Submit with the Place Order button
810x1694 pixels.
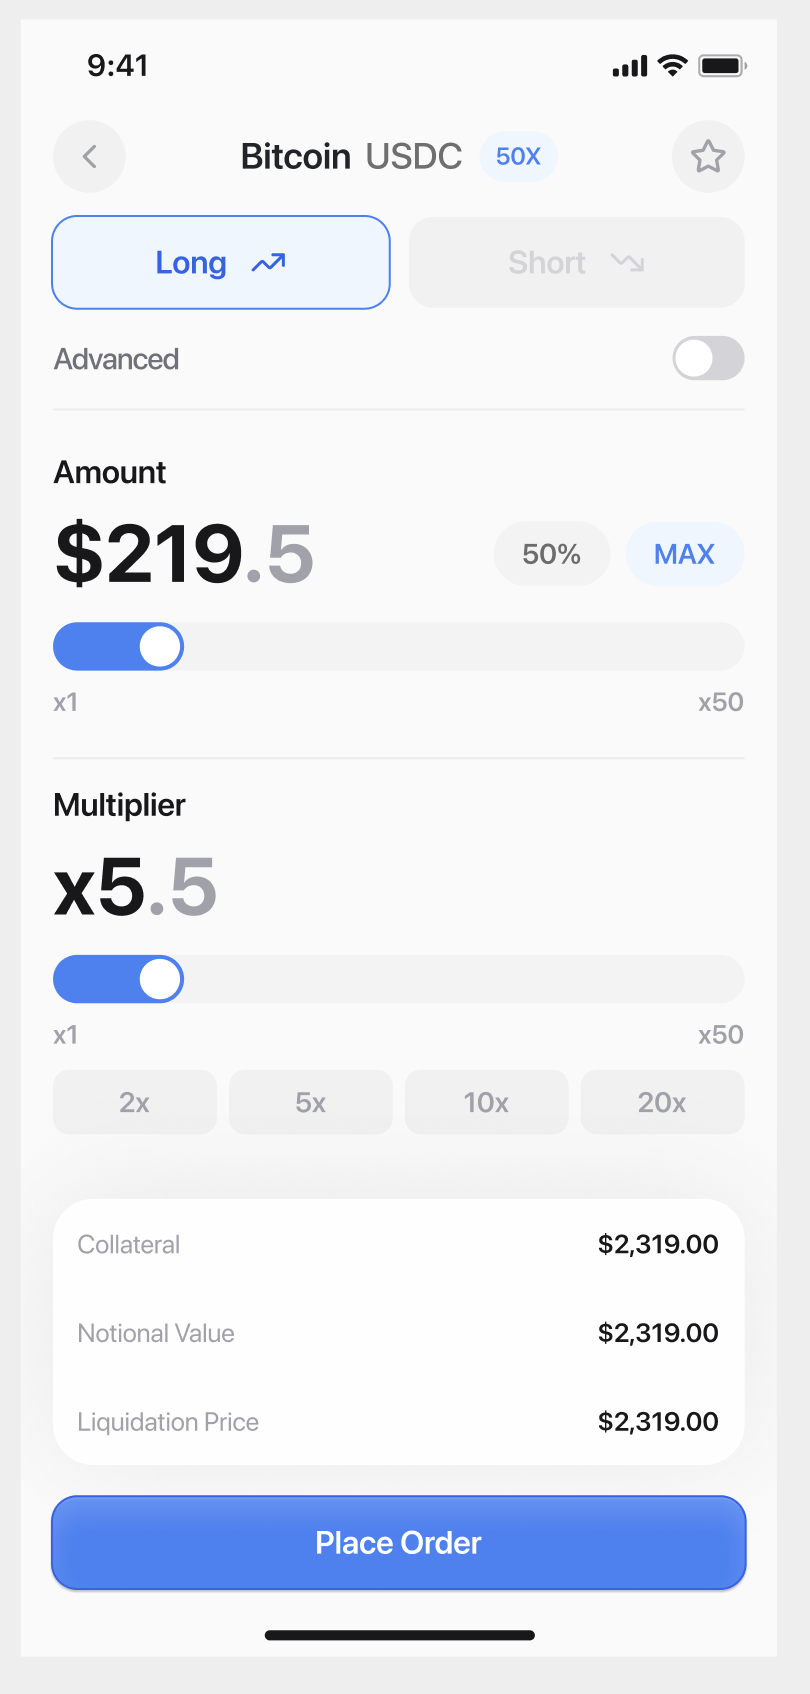coord(399,1543)
